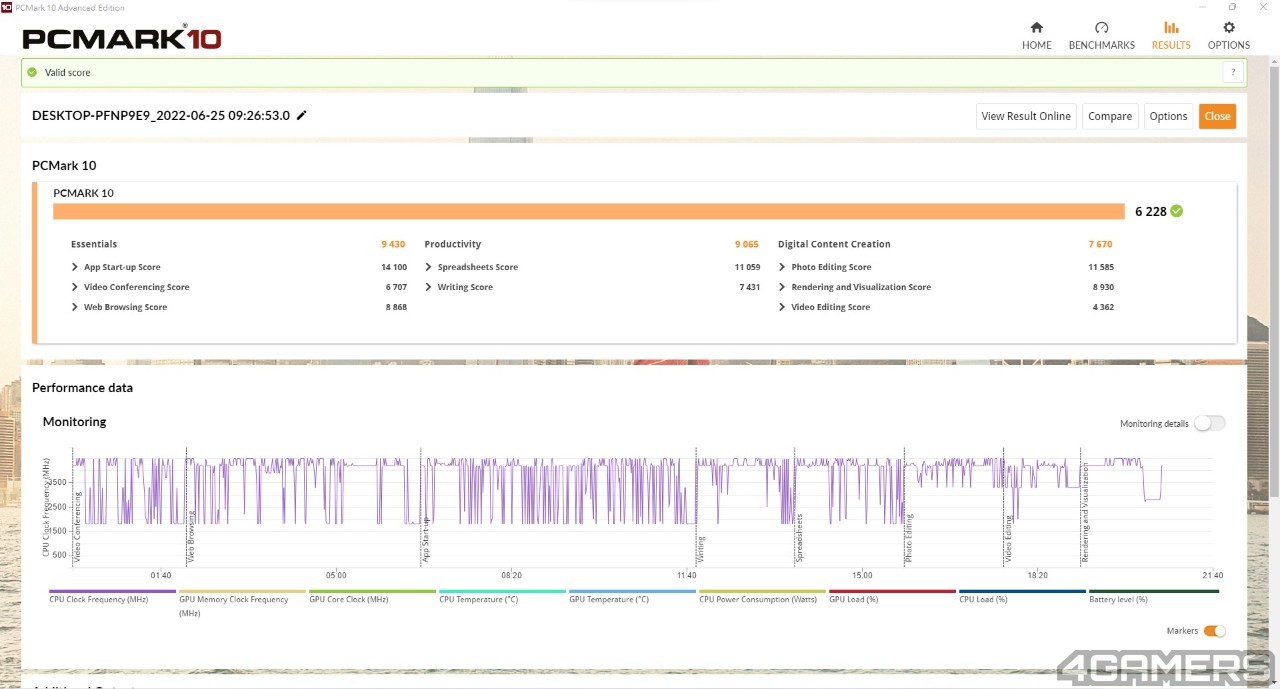Select CPU Power Consumption legend item
Screen dimensions: 1280x689
[x=762, y=596]
